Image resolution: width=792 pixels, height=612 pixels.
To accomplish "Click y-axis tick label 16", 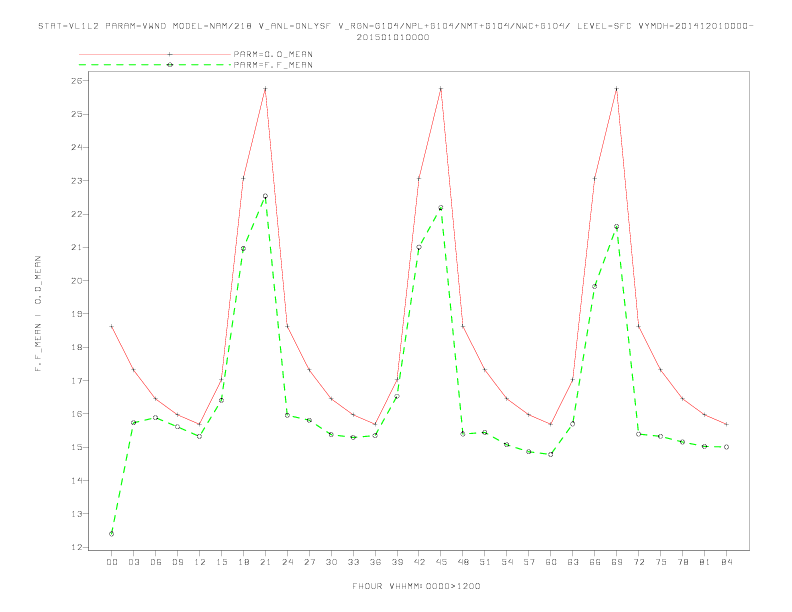I will [x=77, y=414].
